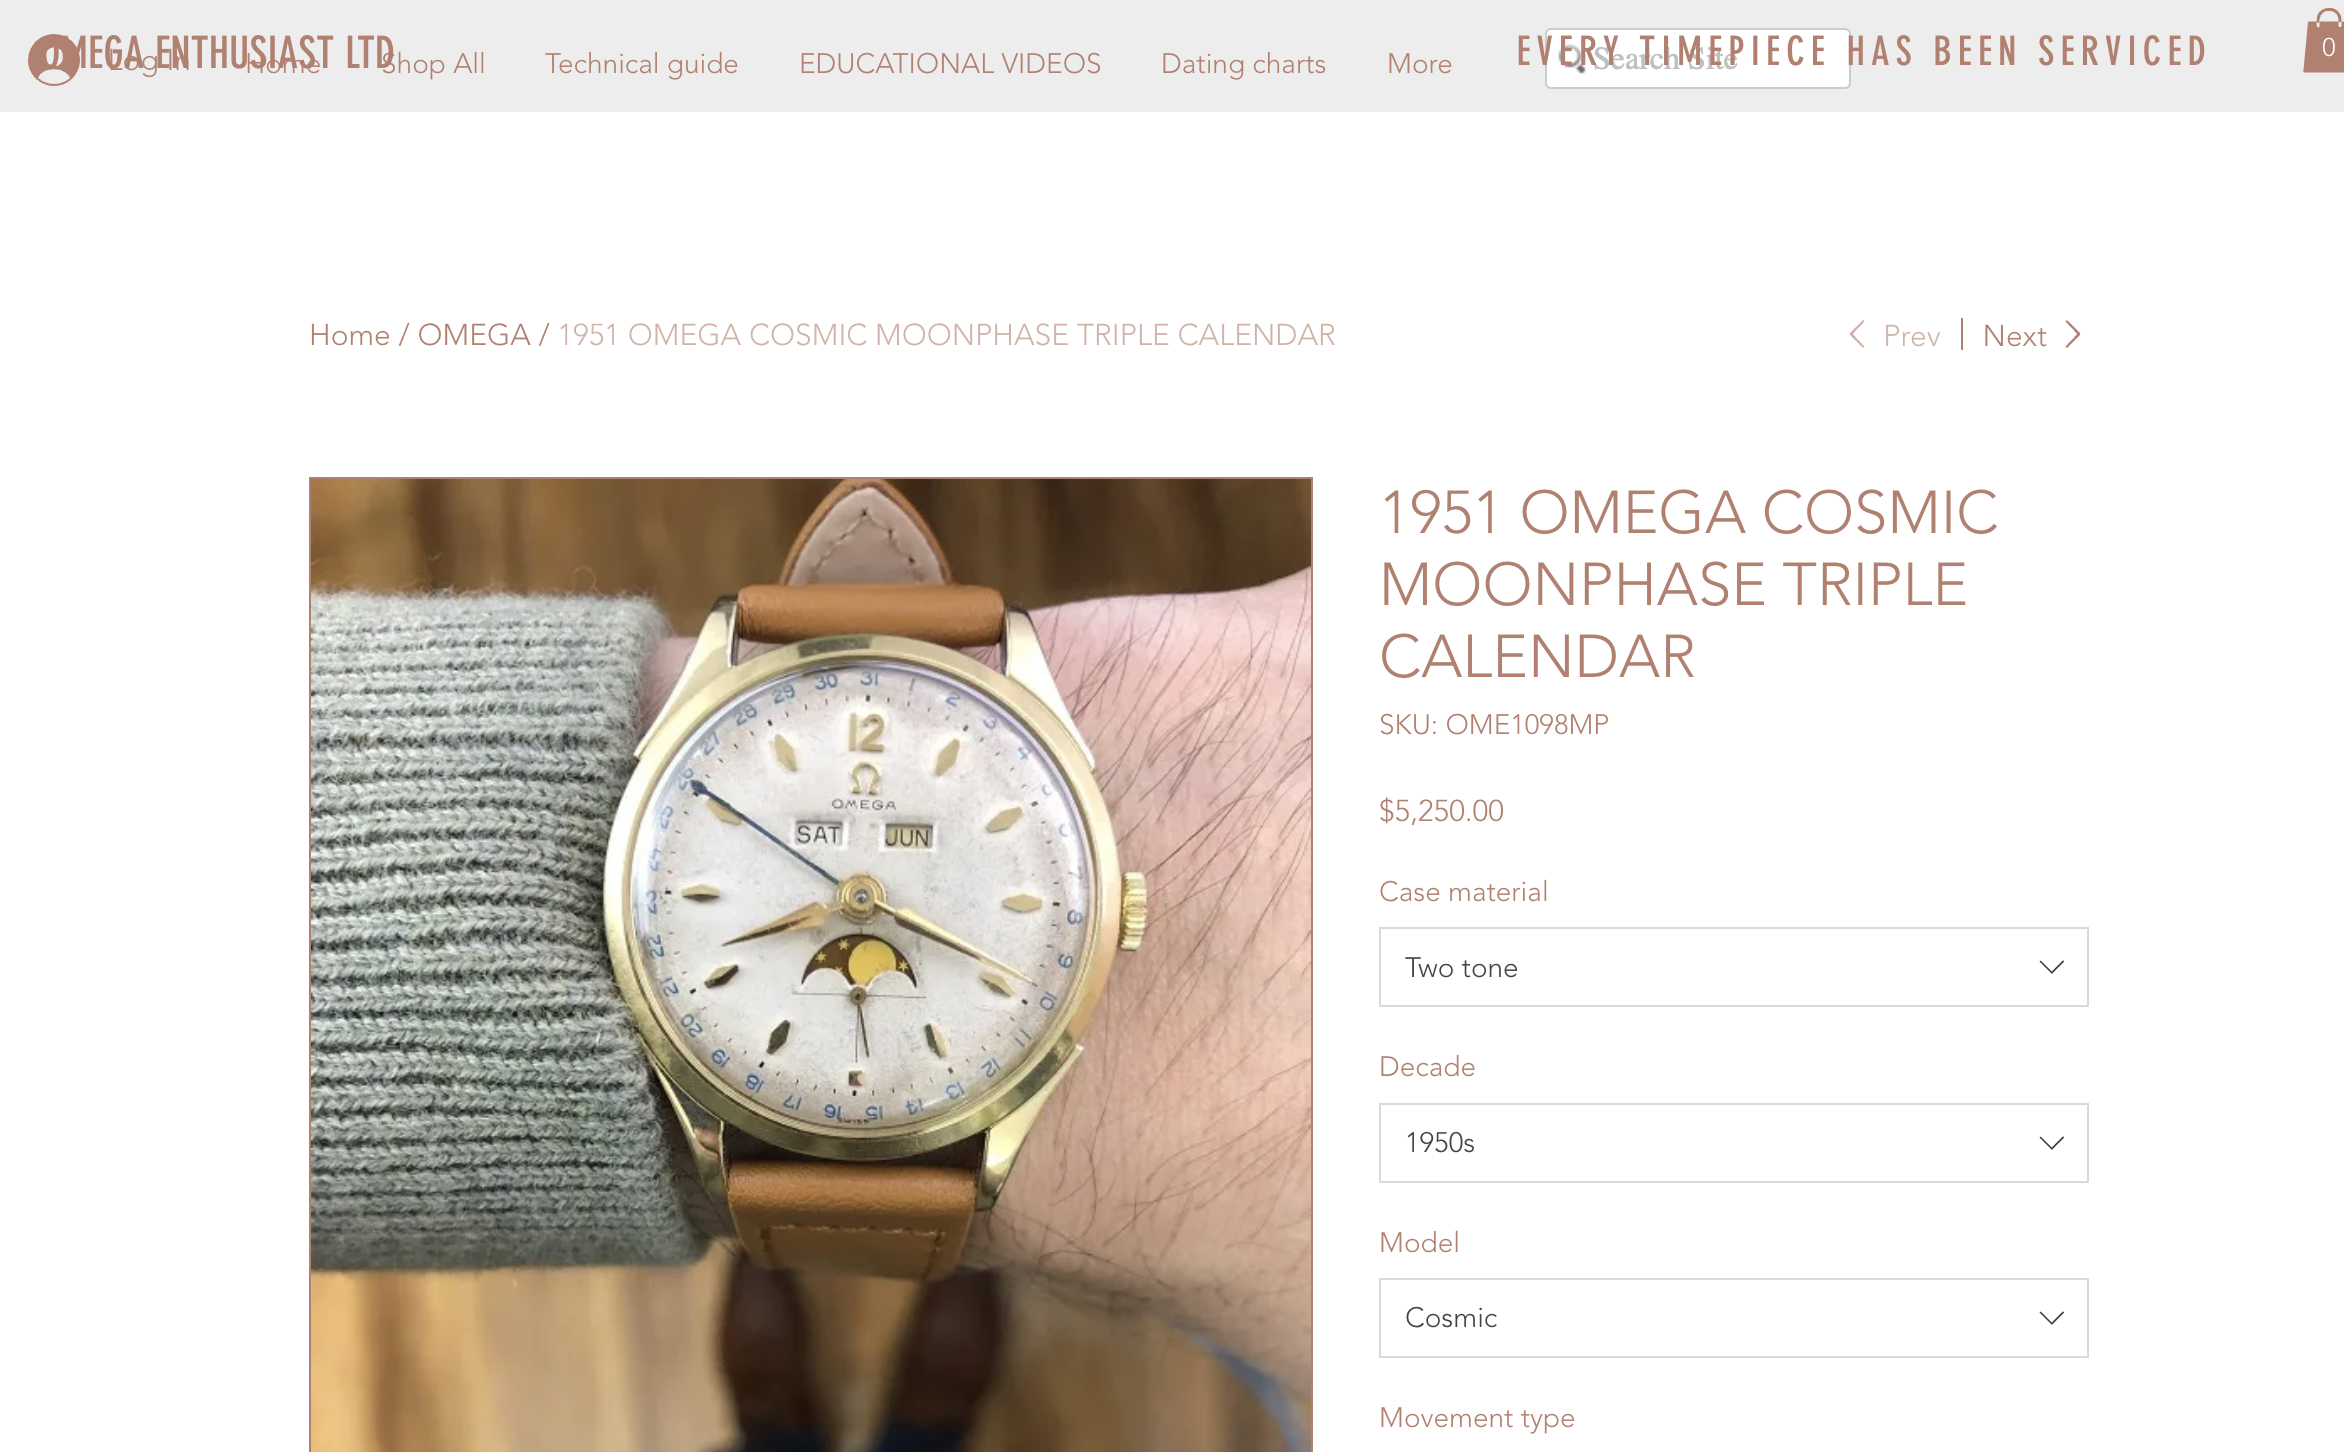
Task: Go to Shop All page
Action: (x=433, y=64)
